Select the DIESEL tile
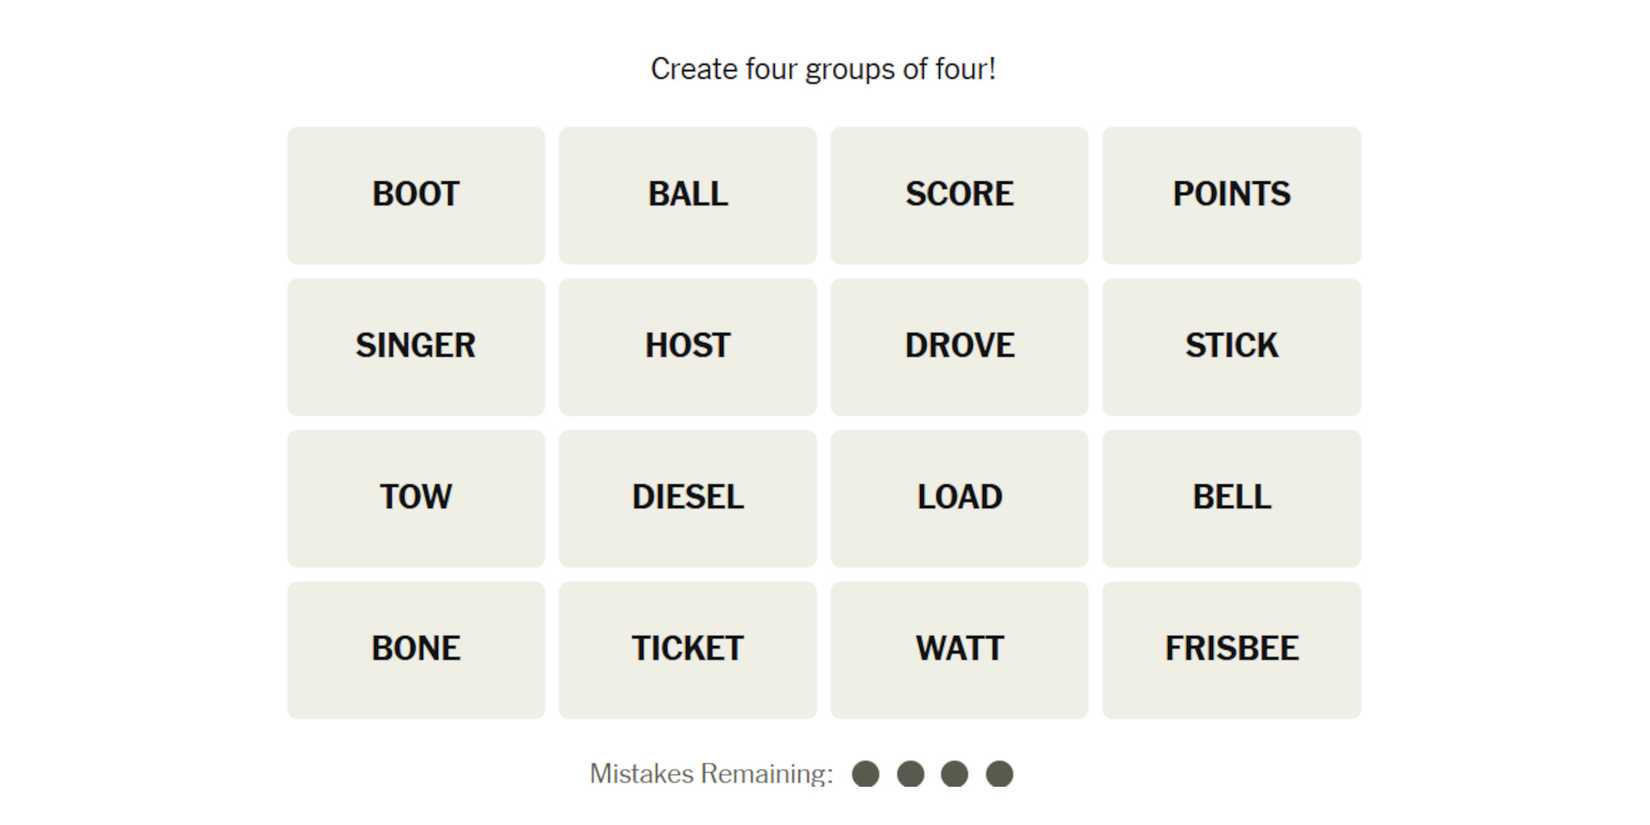The width and height of the screenshot is (1650, 825). [x=688, y=498]
